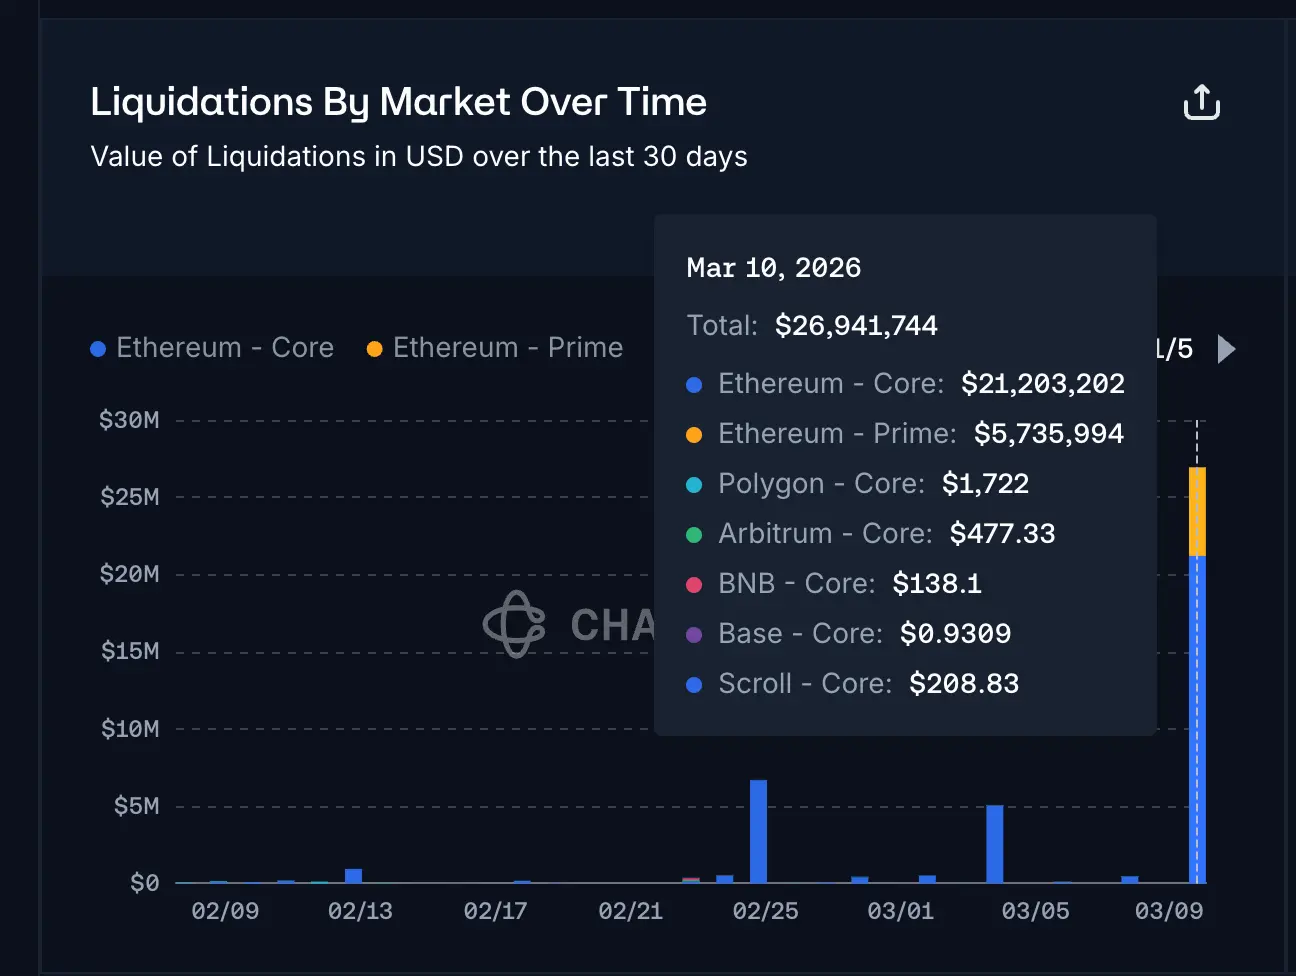Click the green dot beside Arbitrum - Core in tooltip
Screen dimensions: 1296x976
[693, 534]
